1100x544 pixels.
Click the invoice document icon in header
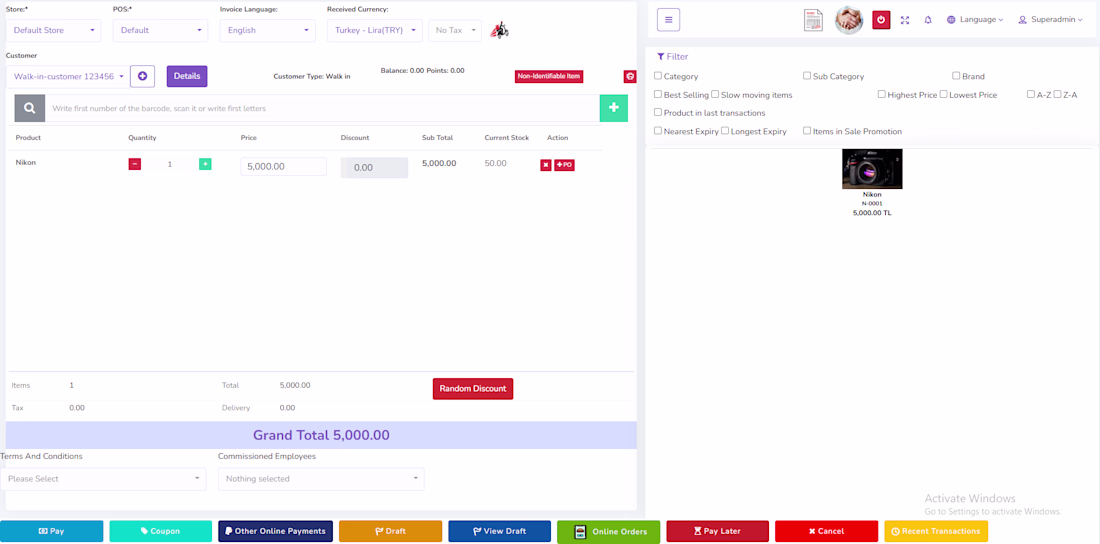coord(813,20)
